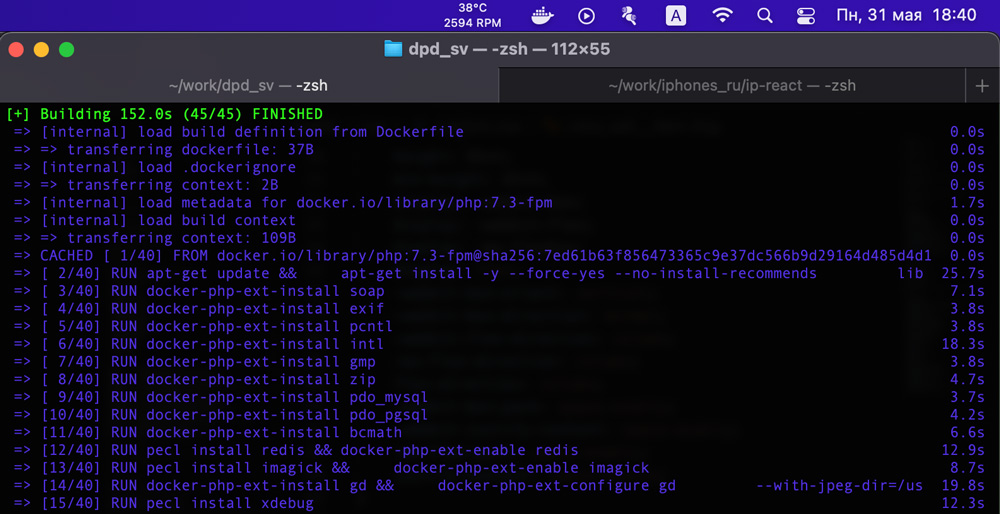Click the play circle menu bar icon
Screen dimensions: 1000x514
[x=586, y=15]
